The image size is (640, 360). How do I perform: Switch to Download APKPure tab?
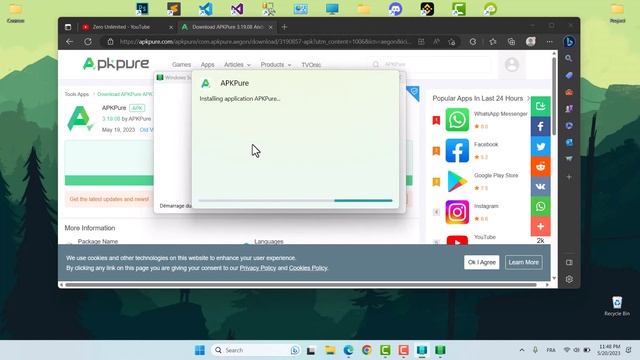click(227, 27)
